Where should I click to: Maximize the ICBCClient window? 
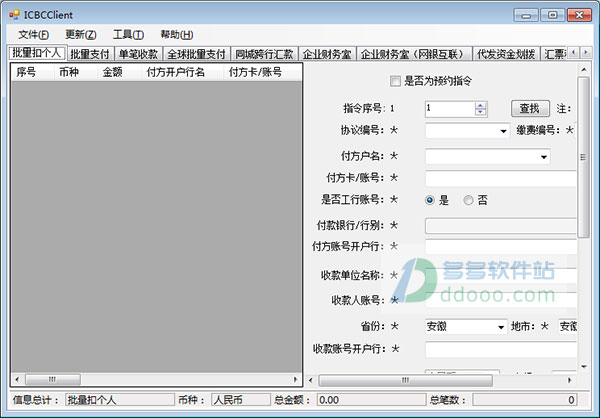click(x=553, y=15)
